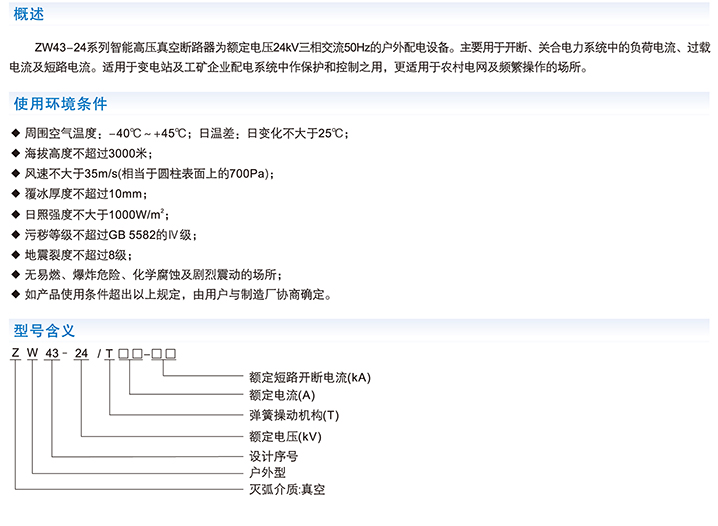The width and height of the screenshot is (718, 526).
Task: Select the 设计序号 label
Action: click(x=272, y=454)
